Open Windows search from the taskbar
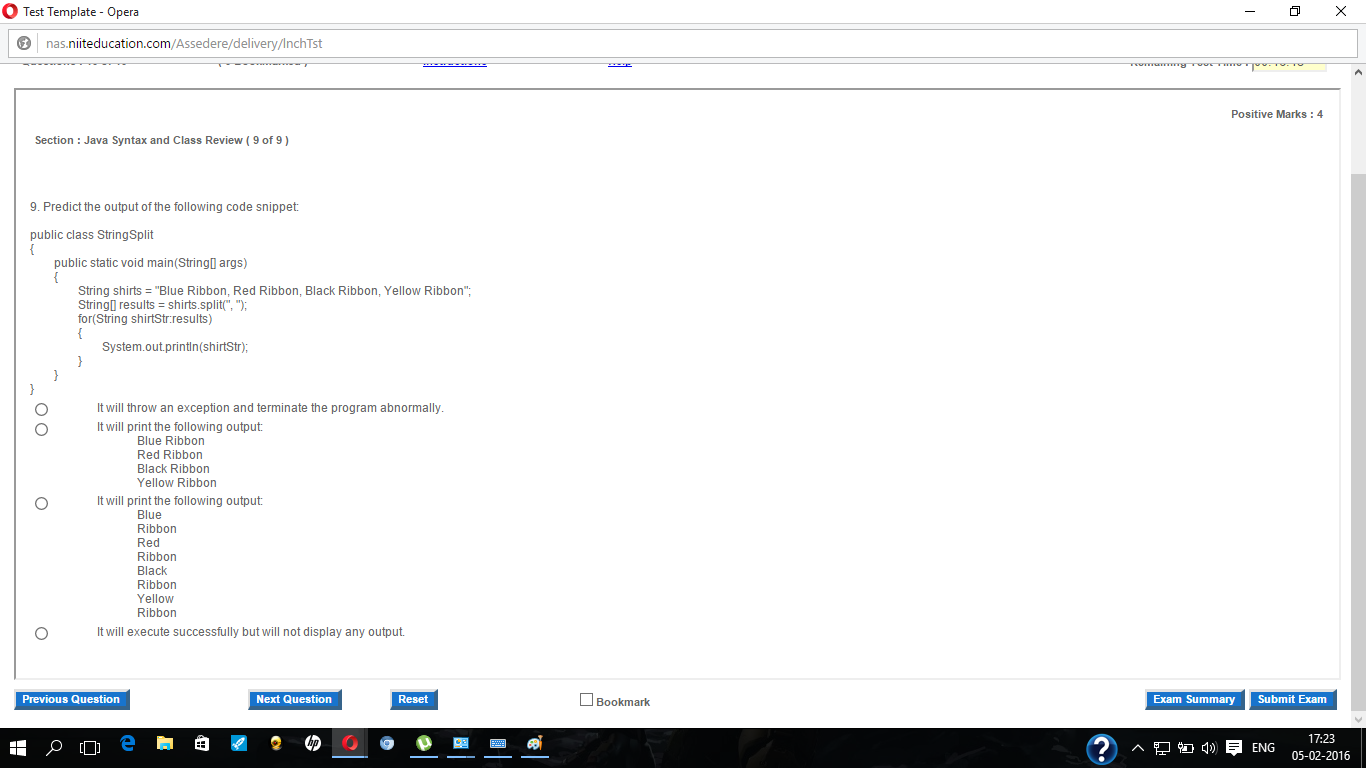Image resolution: width=1366 pixels, height=768 pixels. coord(54,746)
